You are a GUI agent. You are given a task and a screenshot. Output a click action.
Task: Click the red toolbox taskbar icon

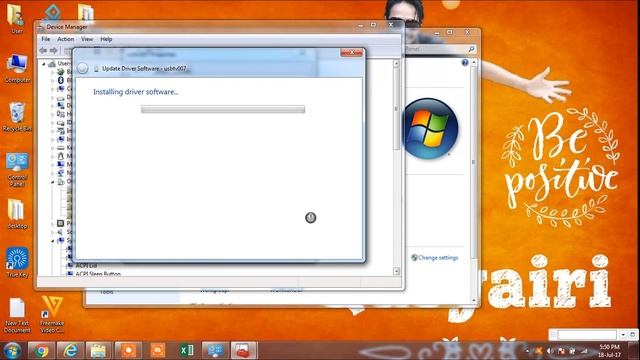[244, 351]
